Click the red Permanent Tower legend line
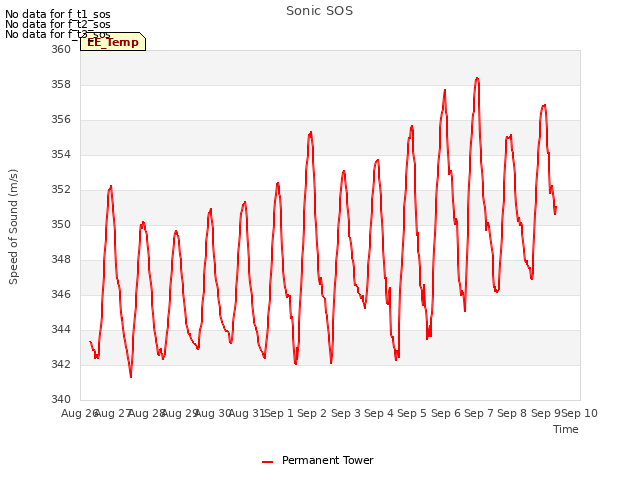This screenshot has width=640, height=480. click(x=267, y=462)
